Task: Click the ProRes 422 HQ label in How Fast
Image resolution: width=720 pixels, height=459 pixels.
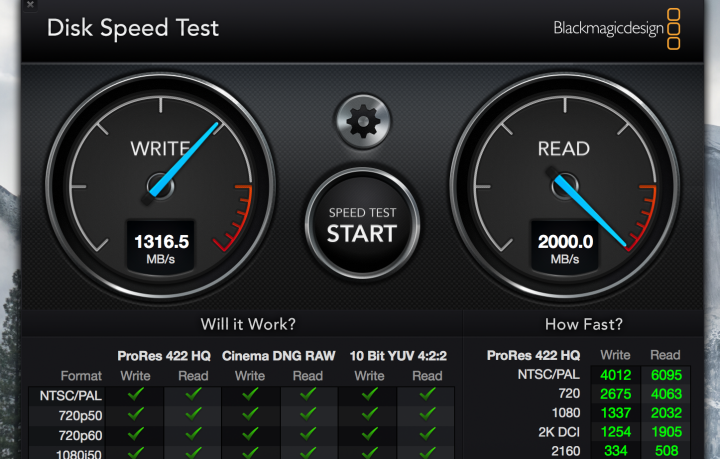Action: pyautogui.click(x=533, y=355)
